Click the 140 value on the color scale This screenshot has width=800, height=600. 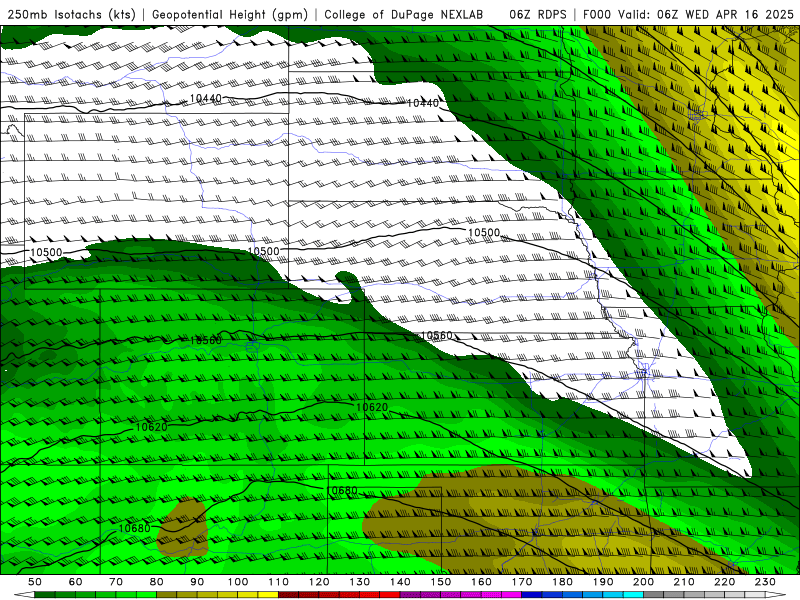(400, 582)
